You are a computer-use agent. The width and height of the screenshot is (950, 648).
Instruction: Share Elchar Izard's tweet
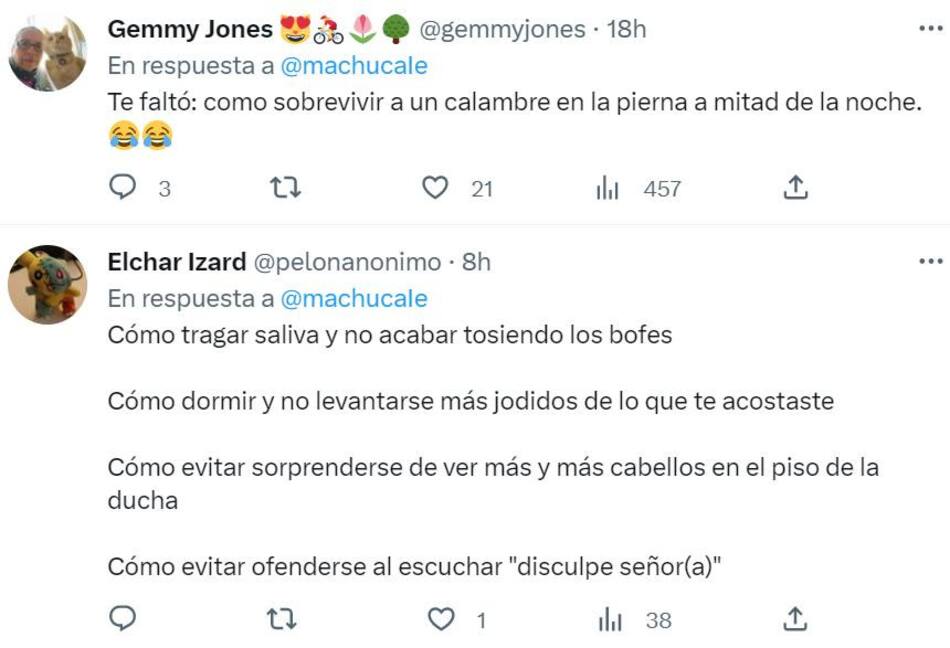point(795,620)
